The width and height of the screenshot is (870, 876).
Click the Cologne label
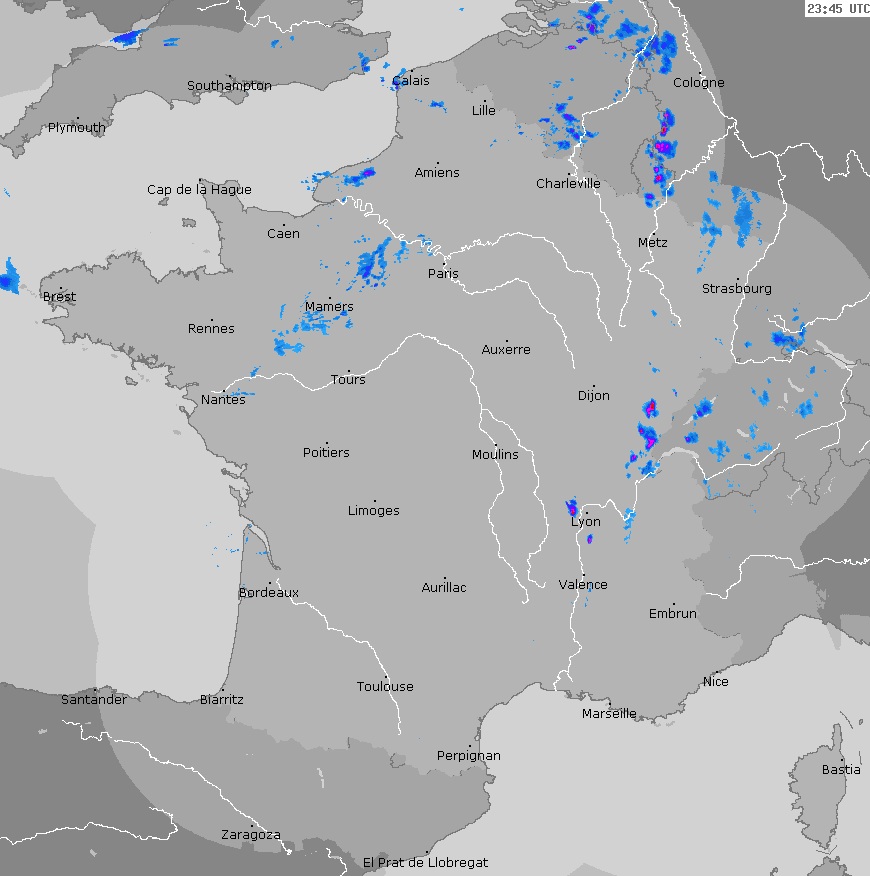(x=698, y=83)
